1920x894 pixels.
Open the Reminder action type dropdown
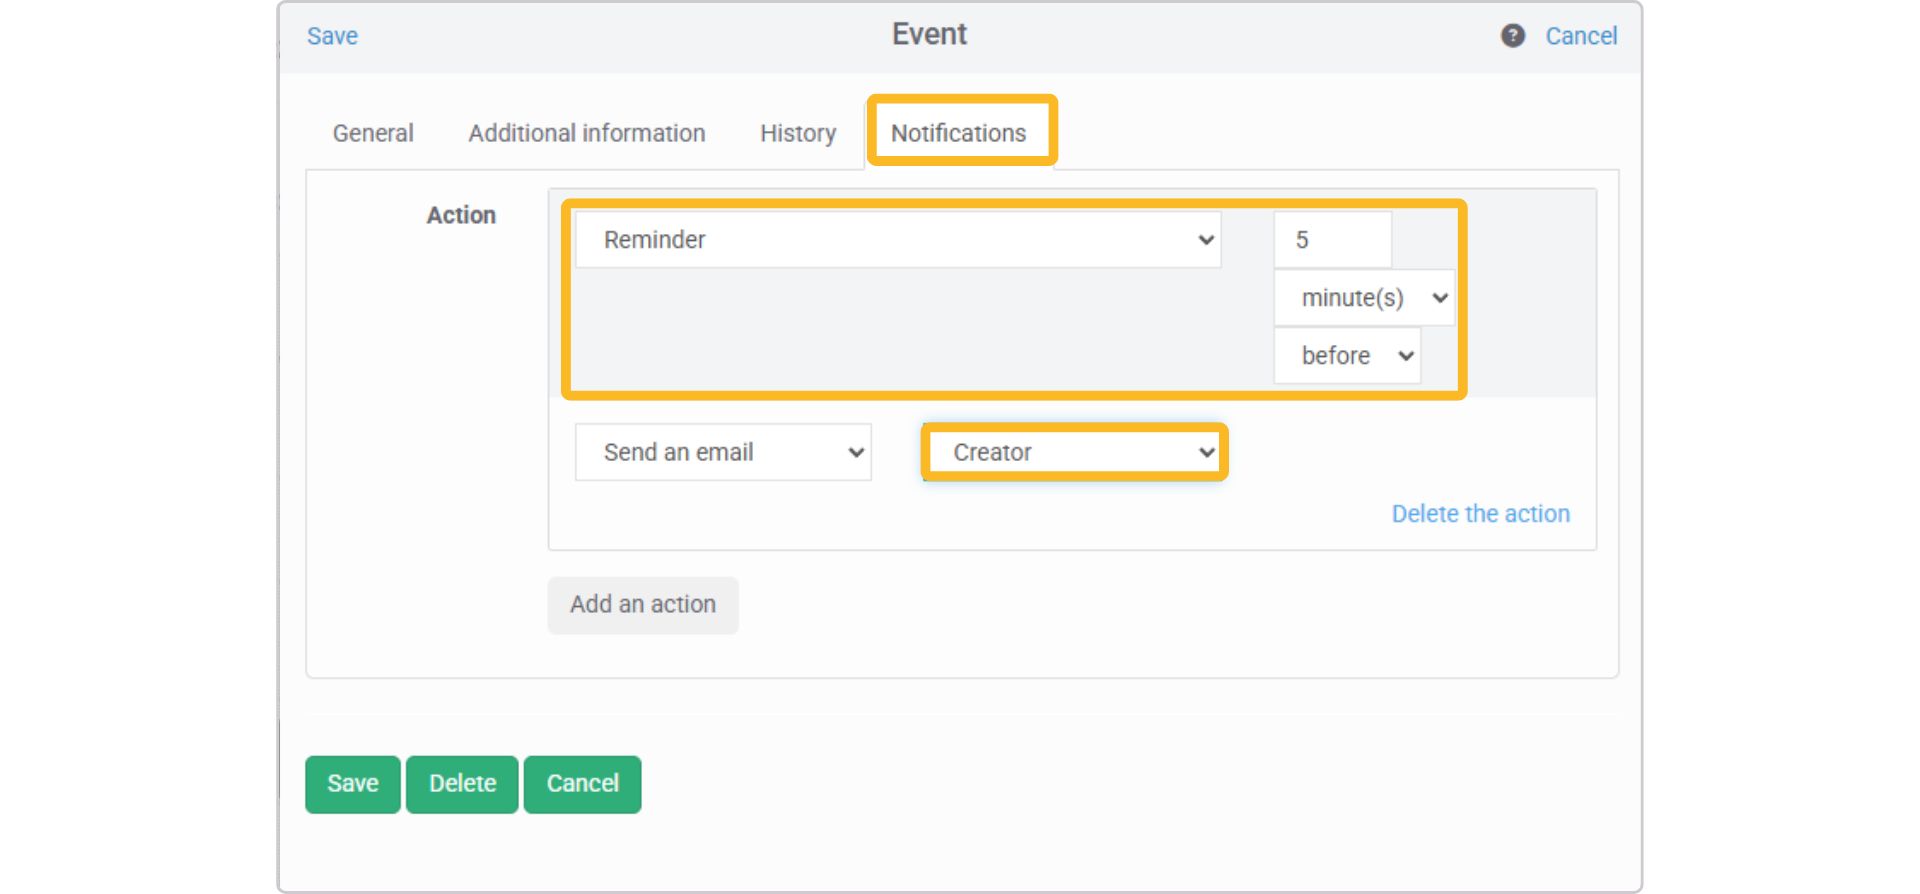point(897,240)
